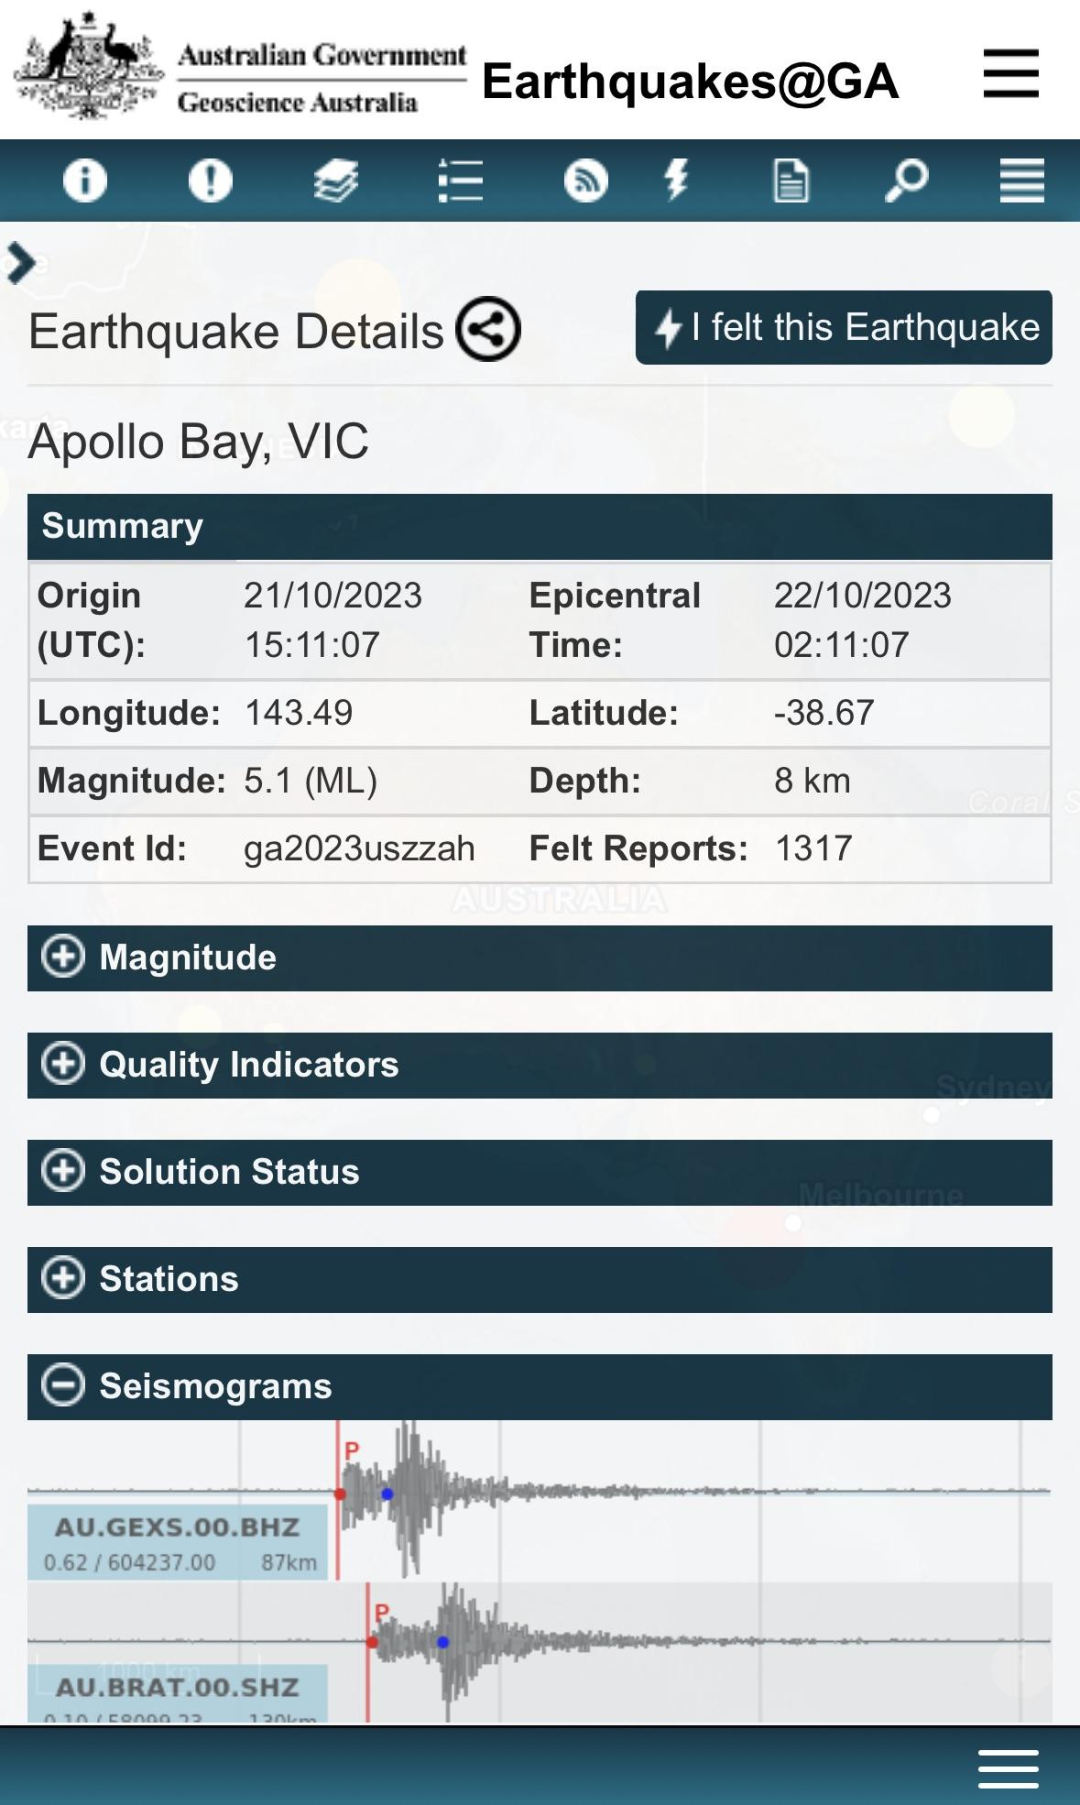
Task: Click the exclamation alert icon
Action: tap(210, 181)
